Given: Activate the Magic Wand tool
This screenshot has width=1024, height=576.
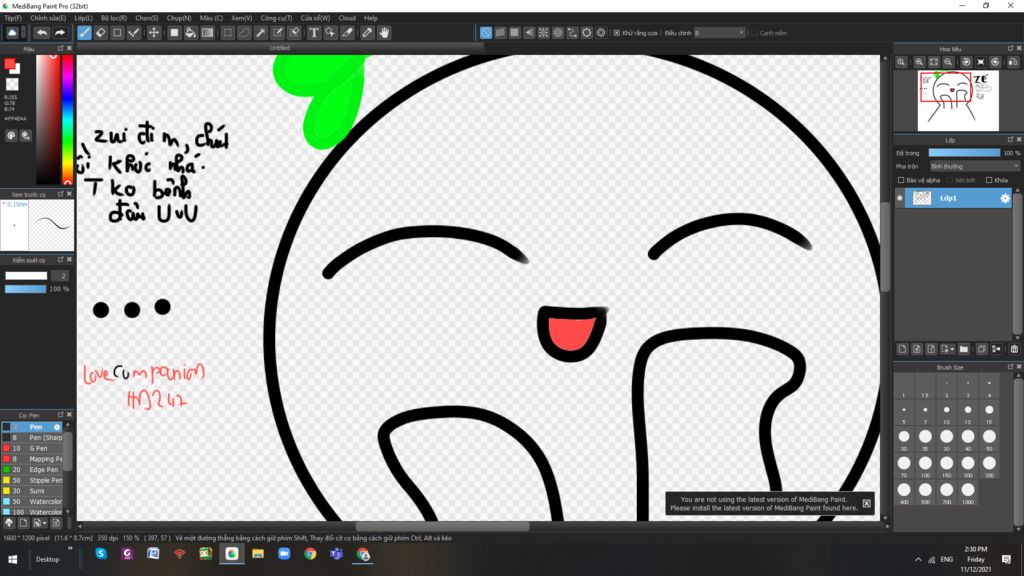Looking at the screenshot, I should [x=261, y=33].
